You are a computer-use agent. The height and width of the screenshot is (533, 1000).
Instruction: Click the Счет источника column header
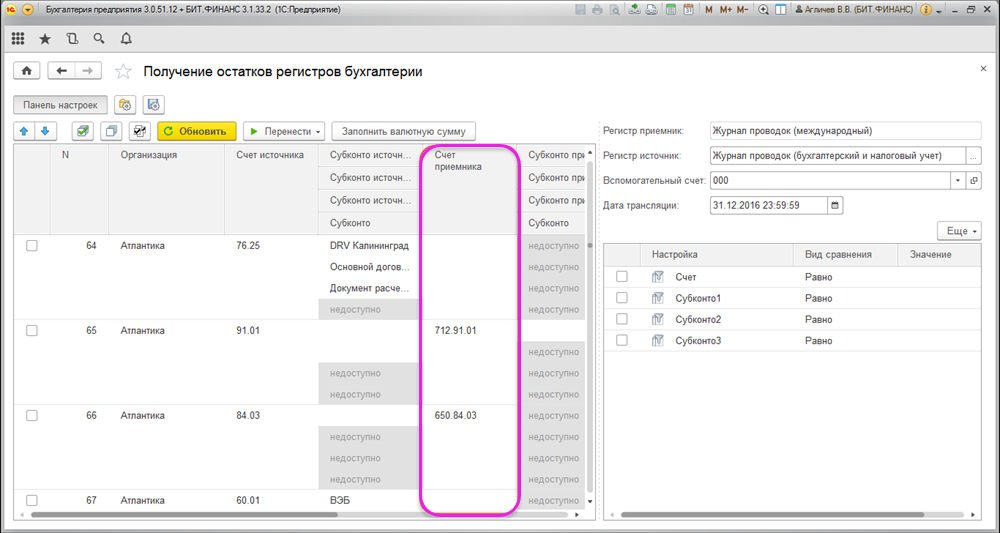[270, 155]
